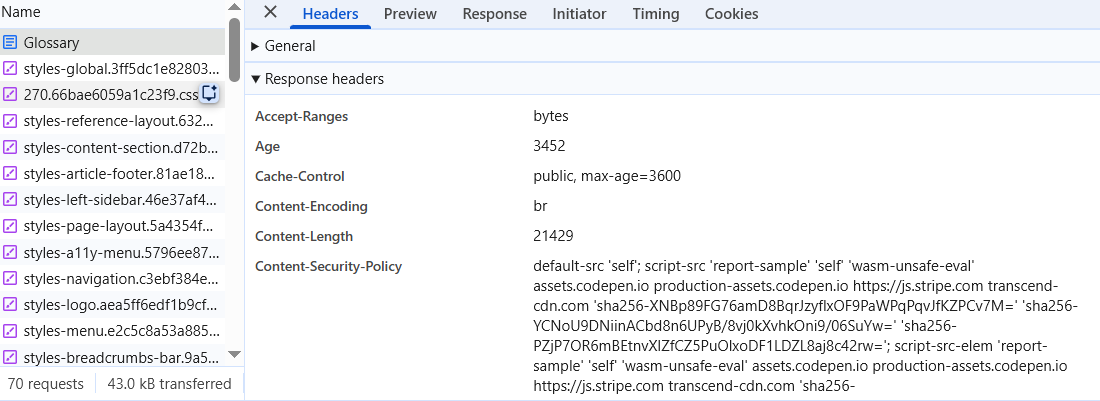Select the styles-left-sidebar.46e37af4 request
Viewport: 1100px width, 401px height.
click(x=112, y=200)
